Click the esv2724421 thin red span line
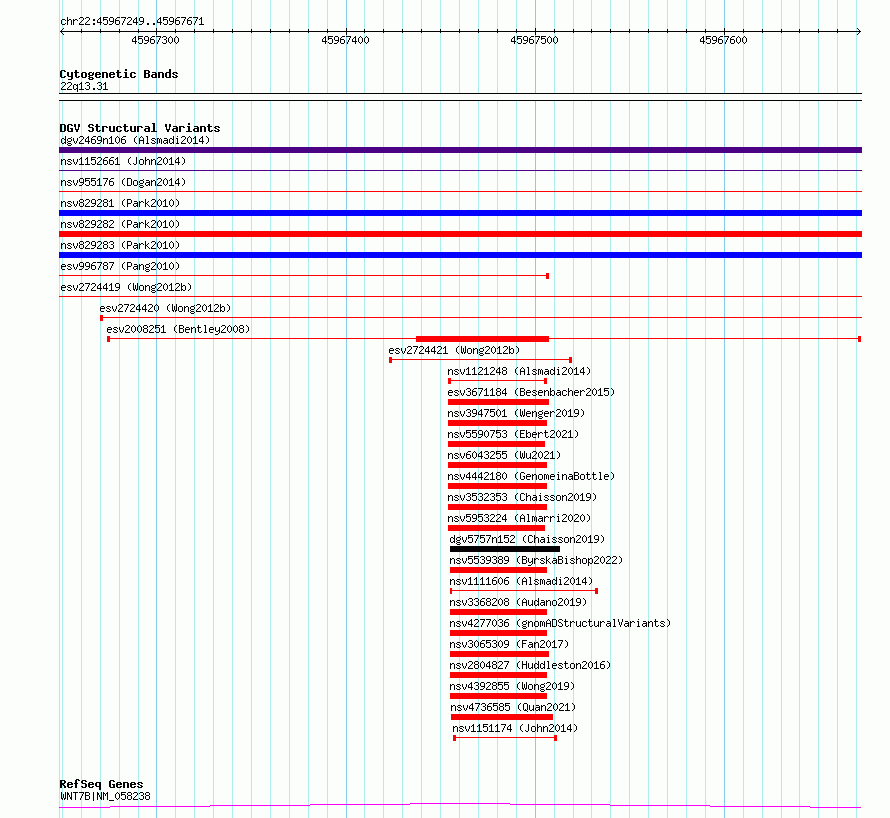Viewport: 890px width, 818px height. click(480, 360)
